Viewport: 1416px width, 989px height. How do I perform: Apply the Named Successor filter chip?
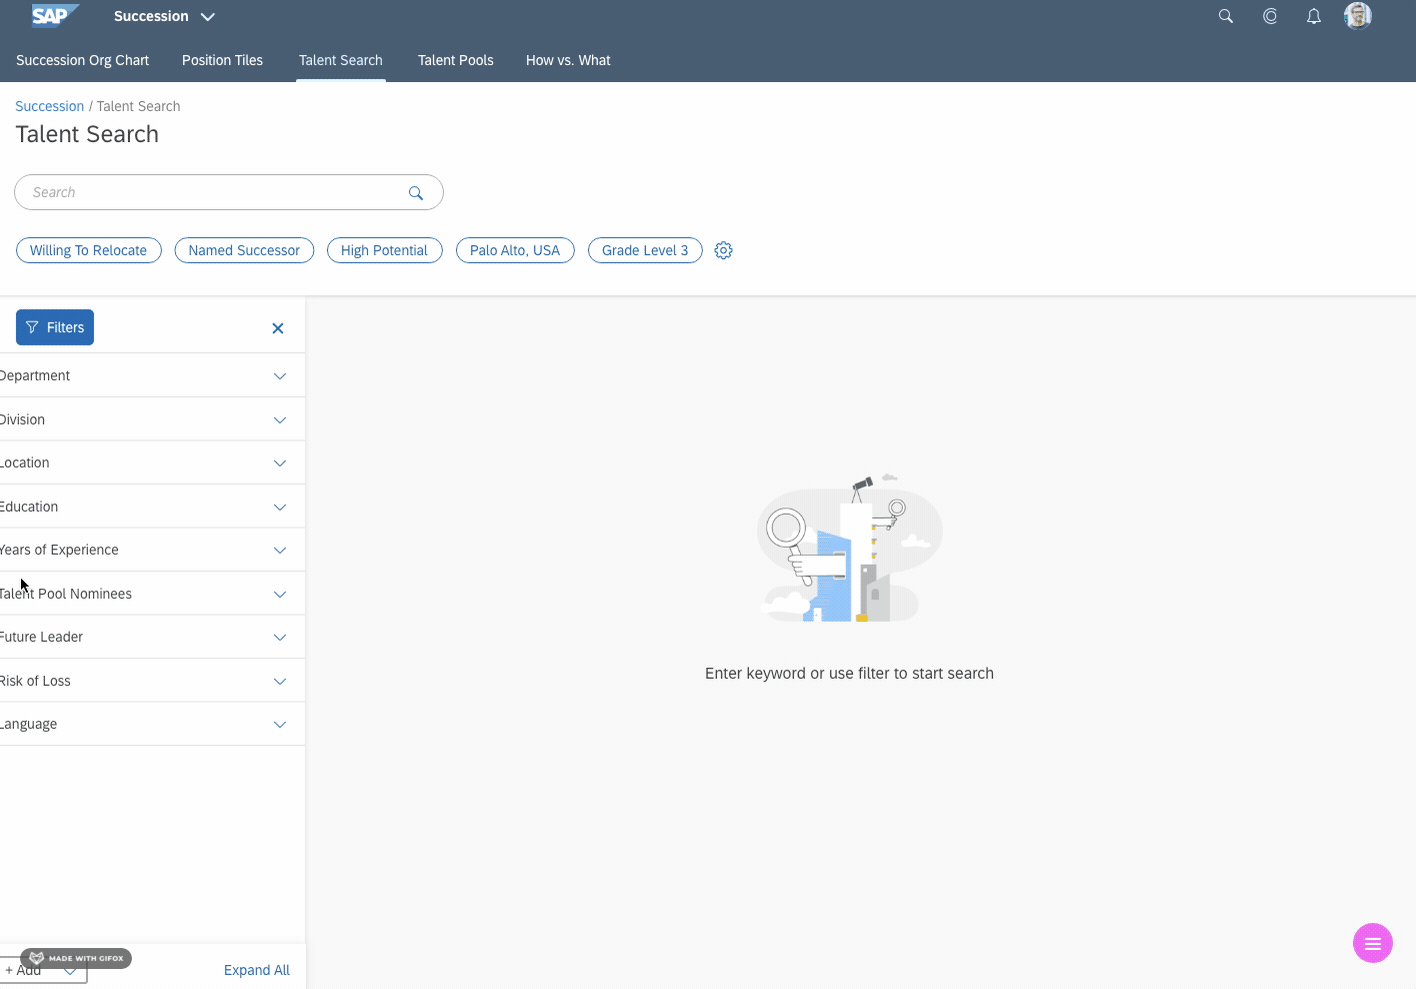click(x=244, y=250)
